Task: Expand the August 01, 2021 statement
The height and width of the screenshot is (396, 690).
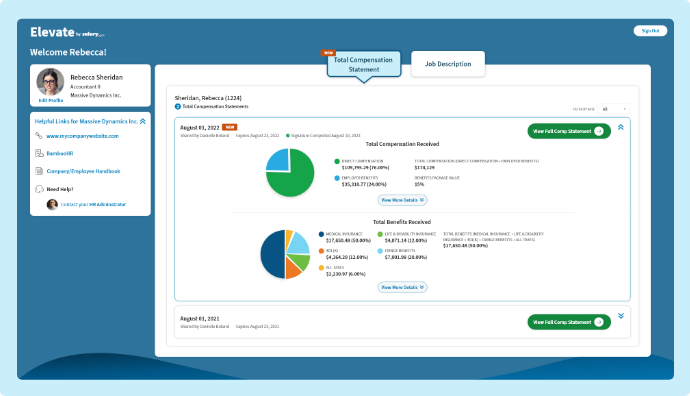Action: coord(620,316)
